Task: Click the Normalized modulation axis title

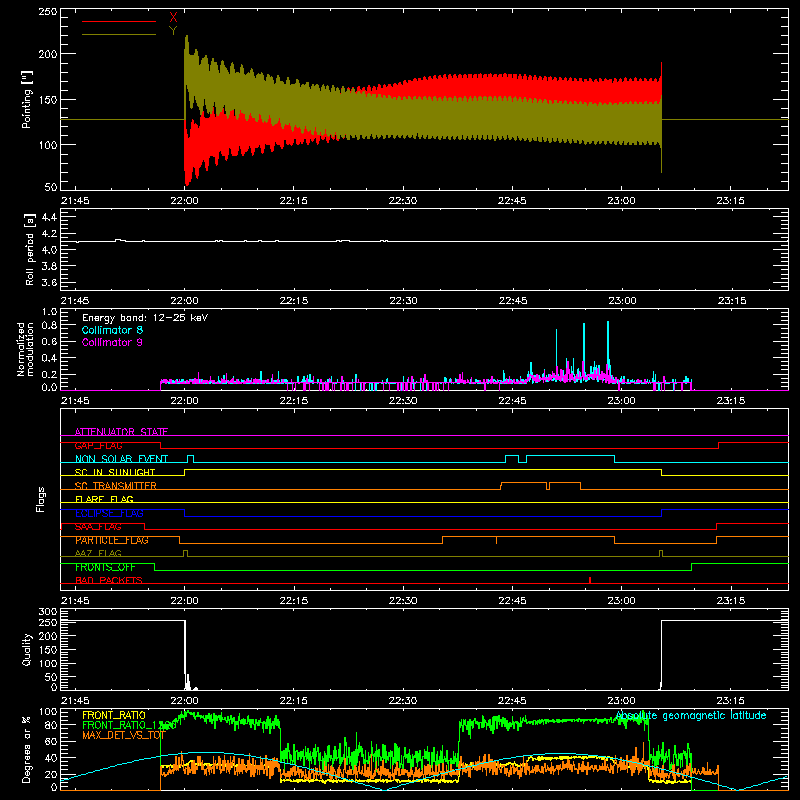Action: [25, 349]
